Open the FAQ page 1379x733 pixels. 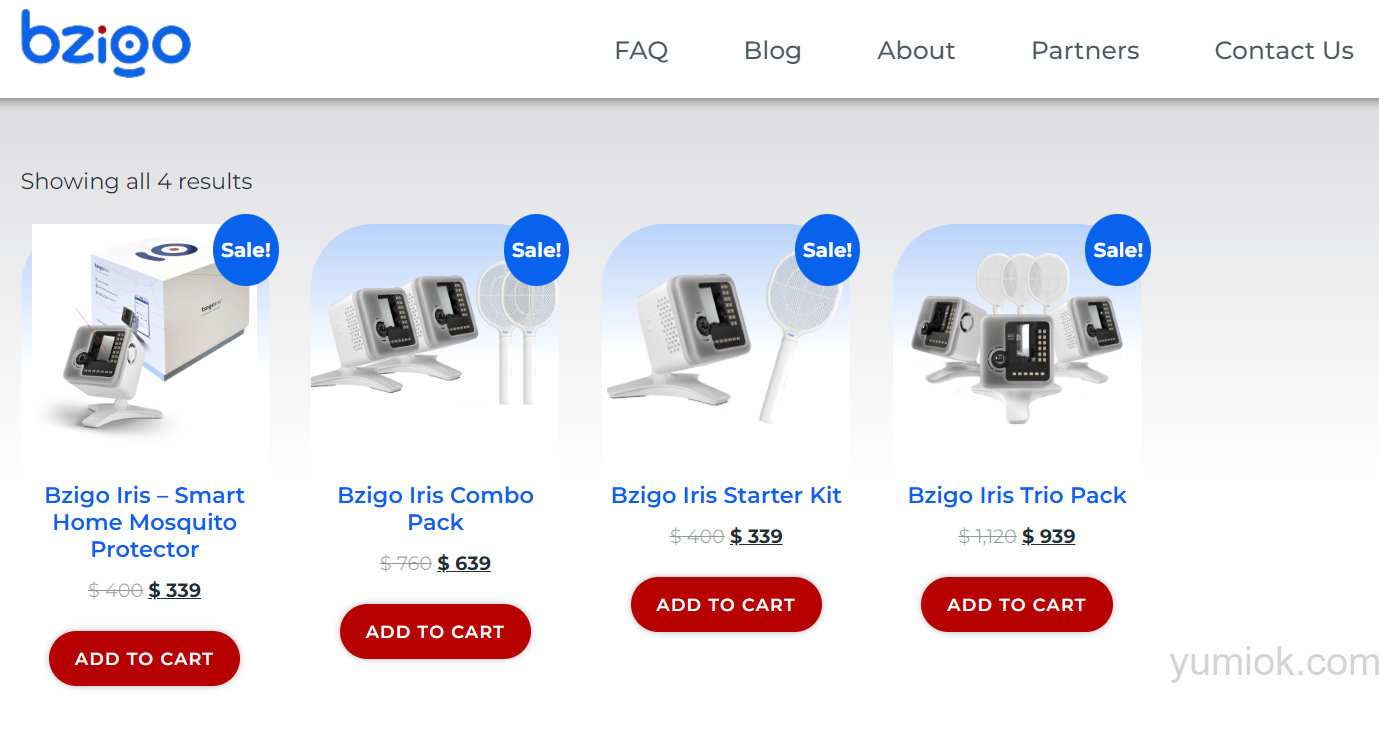pos(641,51)
